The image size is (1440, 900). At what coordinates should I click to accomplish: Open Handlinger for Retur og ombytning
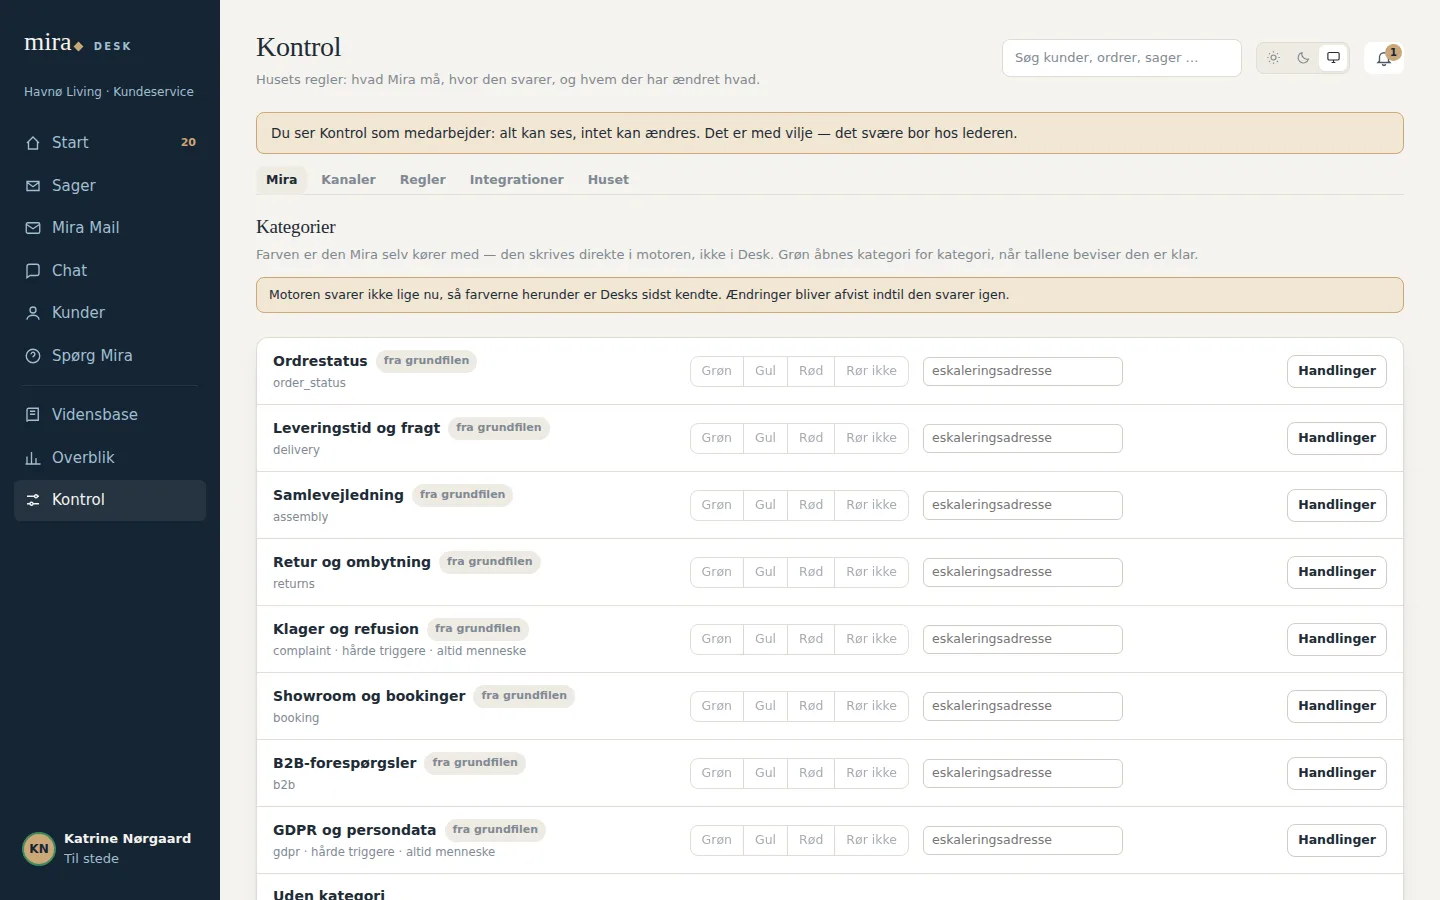[1337, 572]
